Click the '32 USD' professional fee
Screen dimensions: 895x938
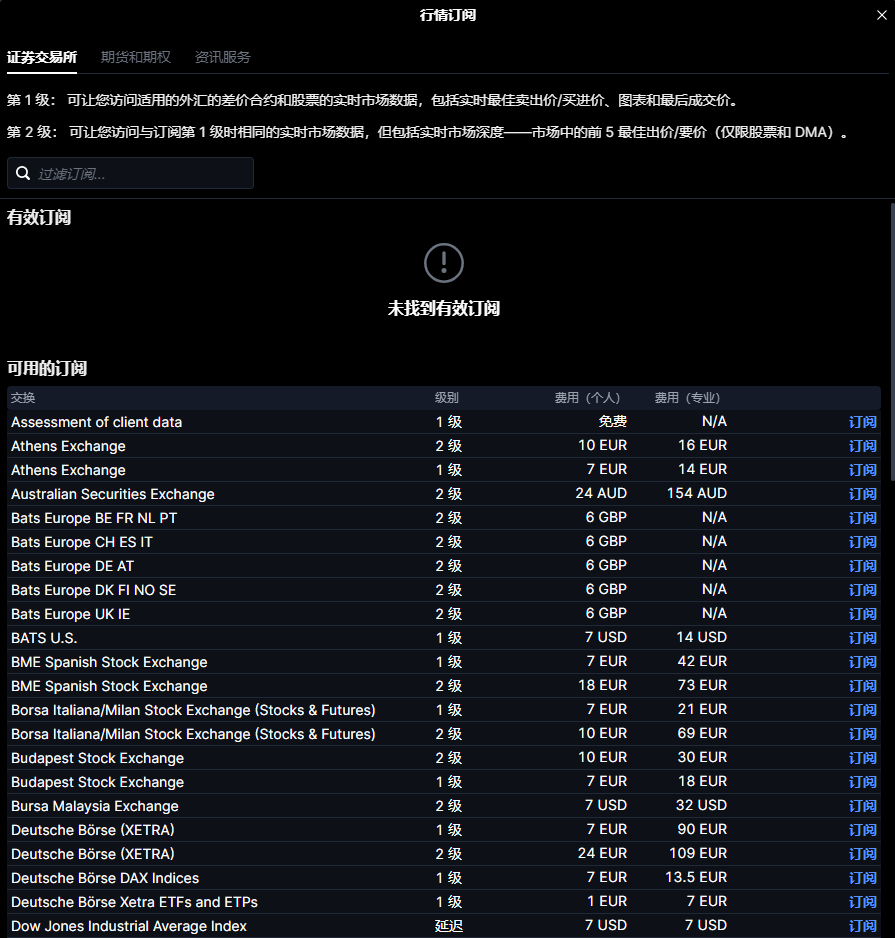click(x=701, y=806)
